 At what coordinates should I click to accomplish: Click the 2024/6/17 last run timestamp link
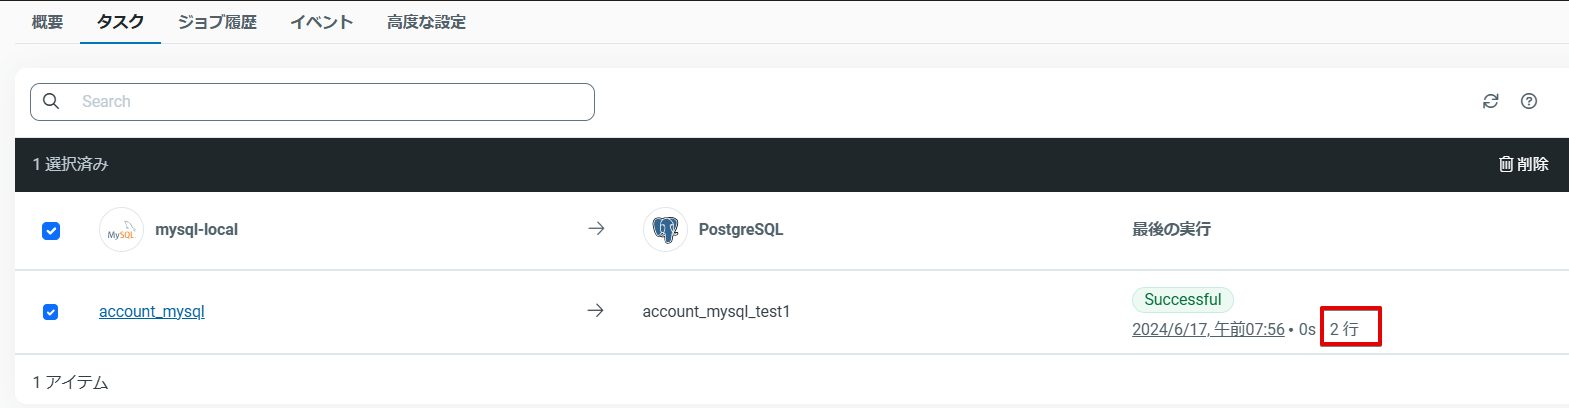pyautogui.click(x=1208, y=329)
